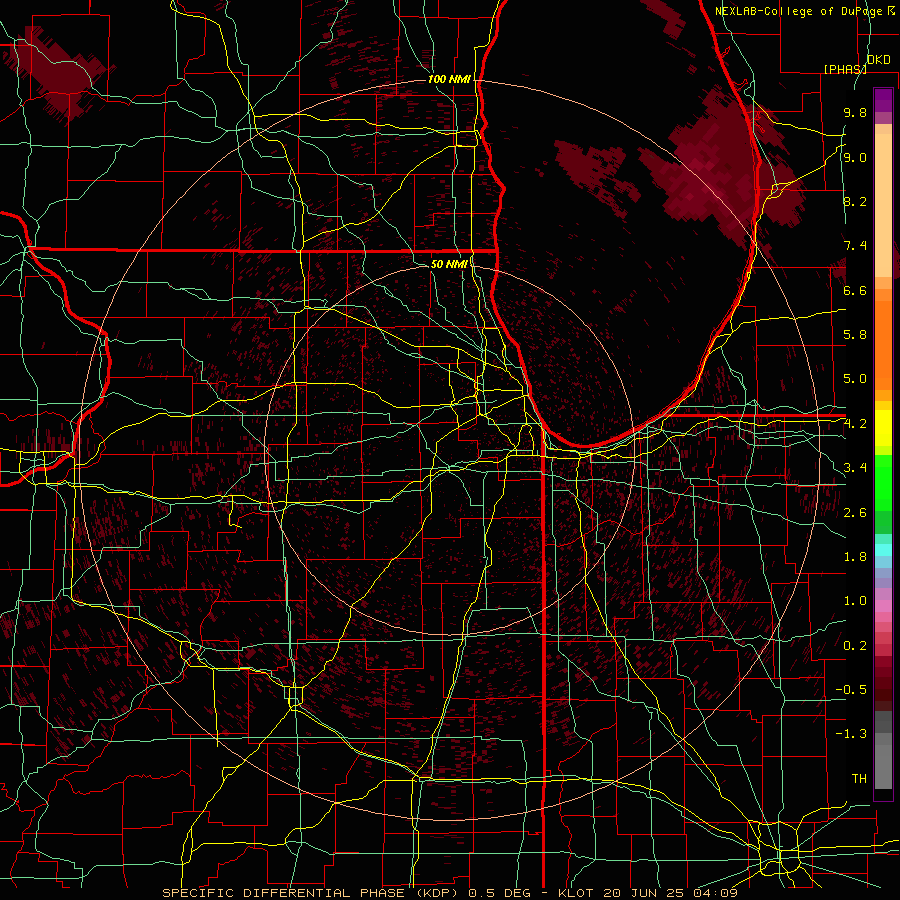
Task: Select the 5.0 value on the color scale
Action: click(x=855, y=379)
